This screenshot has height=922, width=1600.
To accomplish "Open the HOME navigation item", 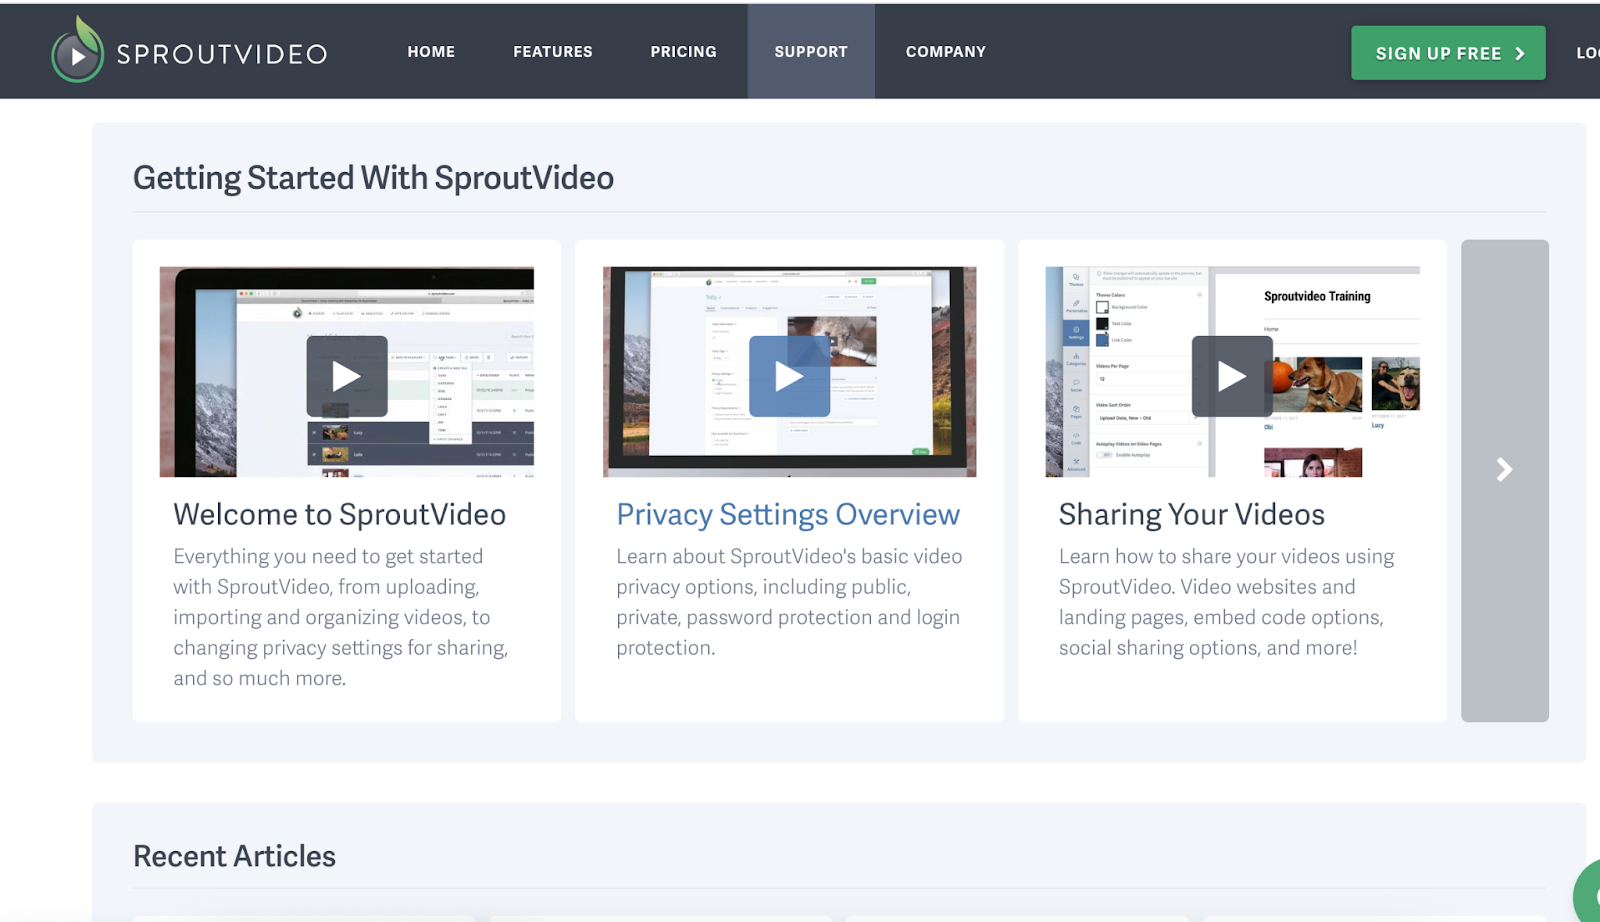I will (x=431, y=51).
